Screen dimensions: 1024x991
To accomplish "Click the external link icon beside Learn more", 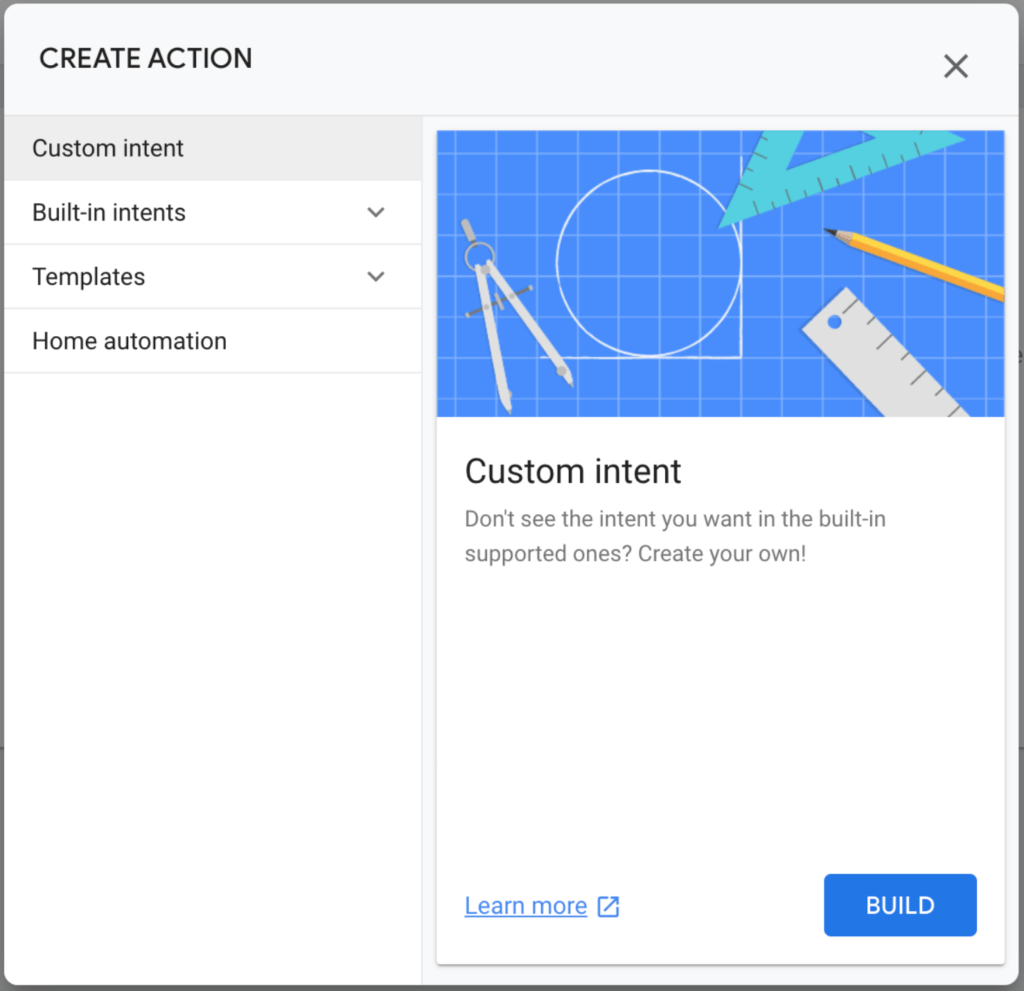I will 608,906.
